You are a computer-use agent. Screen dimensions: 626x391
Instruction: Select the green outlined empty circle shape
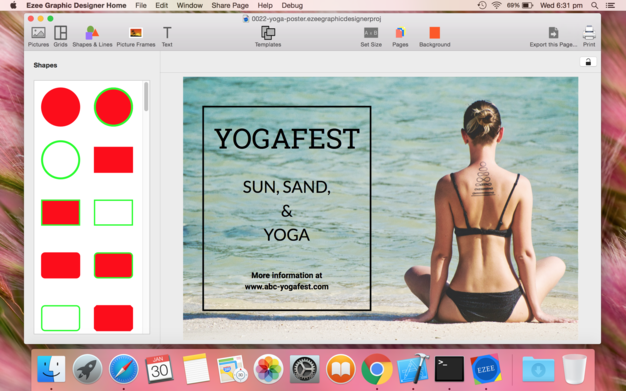(x=61, y=160)
